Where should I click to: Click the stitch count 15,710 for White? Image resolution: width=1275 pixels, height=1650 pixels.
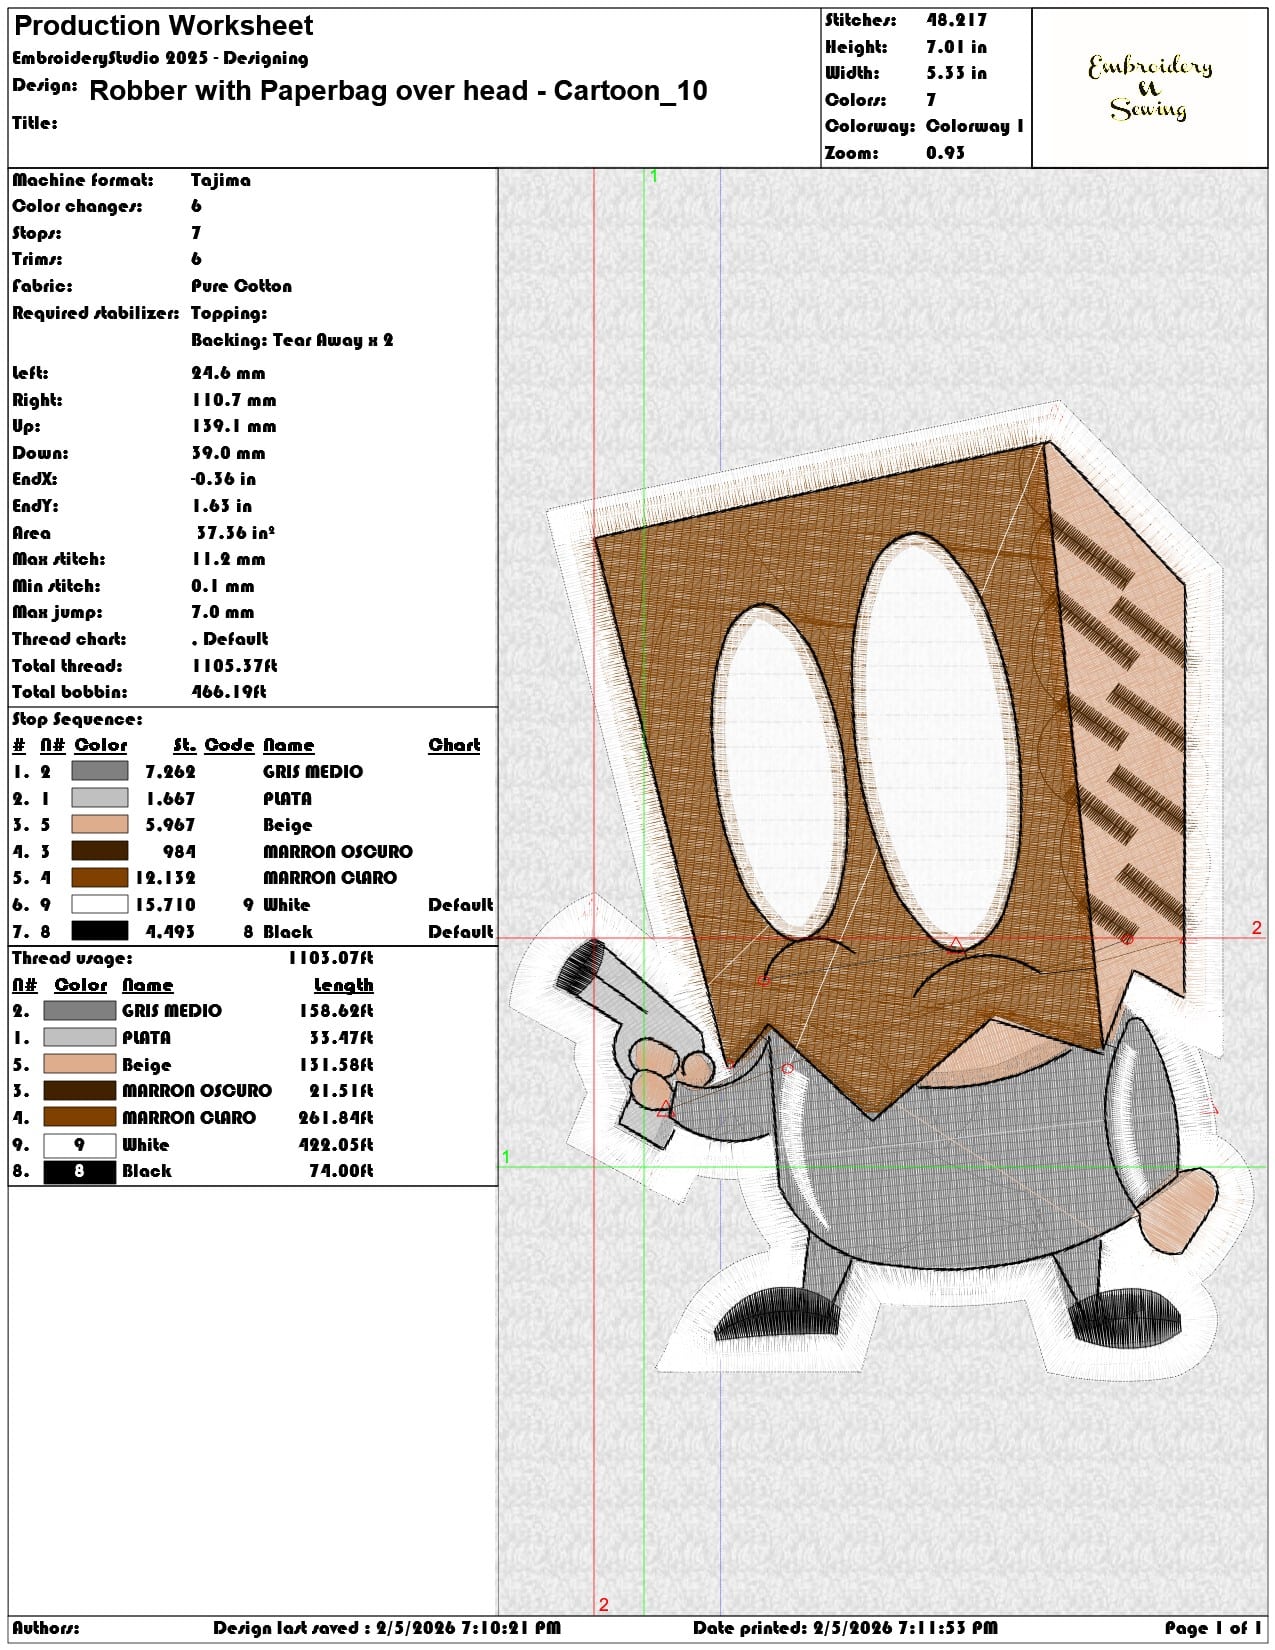point(165,905)
